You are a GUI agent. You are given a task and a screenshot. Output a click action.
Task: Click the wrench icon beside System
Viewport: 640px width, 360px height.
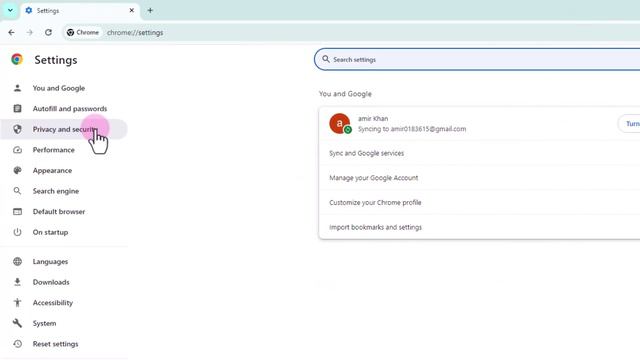pyautogui.click(x=17, y=323)
